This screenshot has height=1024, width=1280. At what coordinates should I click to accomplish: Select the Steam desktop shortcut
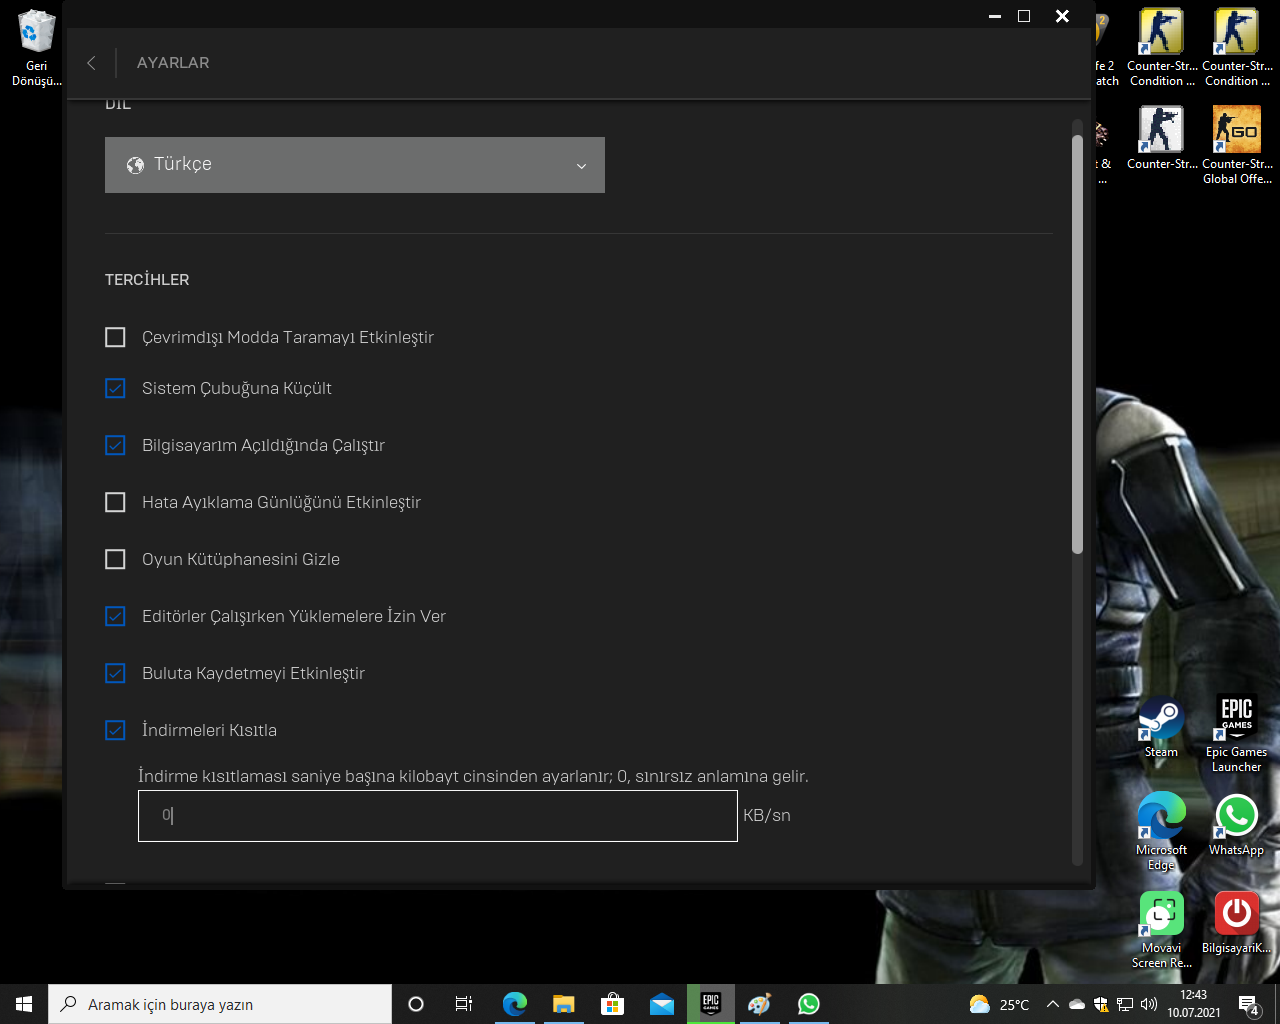coord(1161,728)
